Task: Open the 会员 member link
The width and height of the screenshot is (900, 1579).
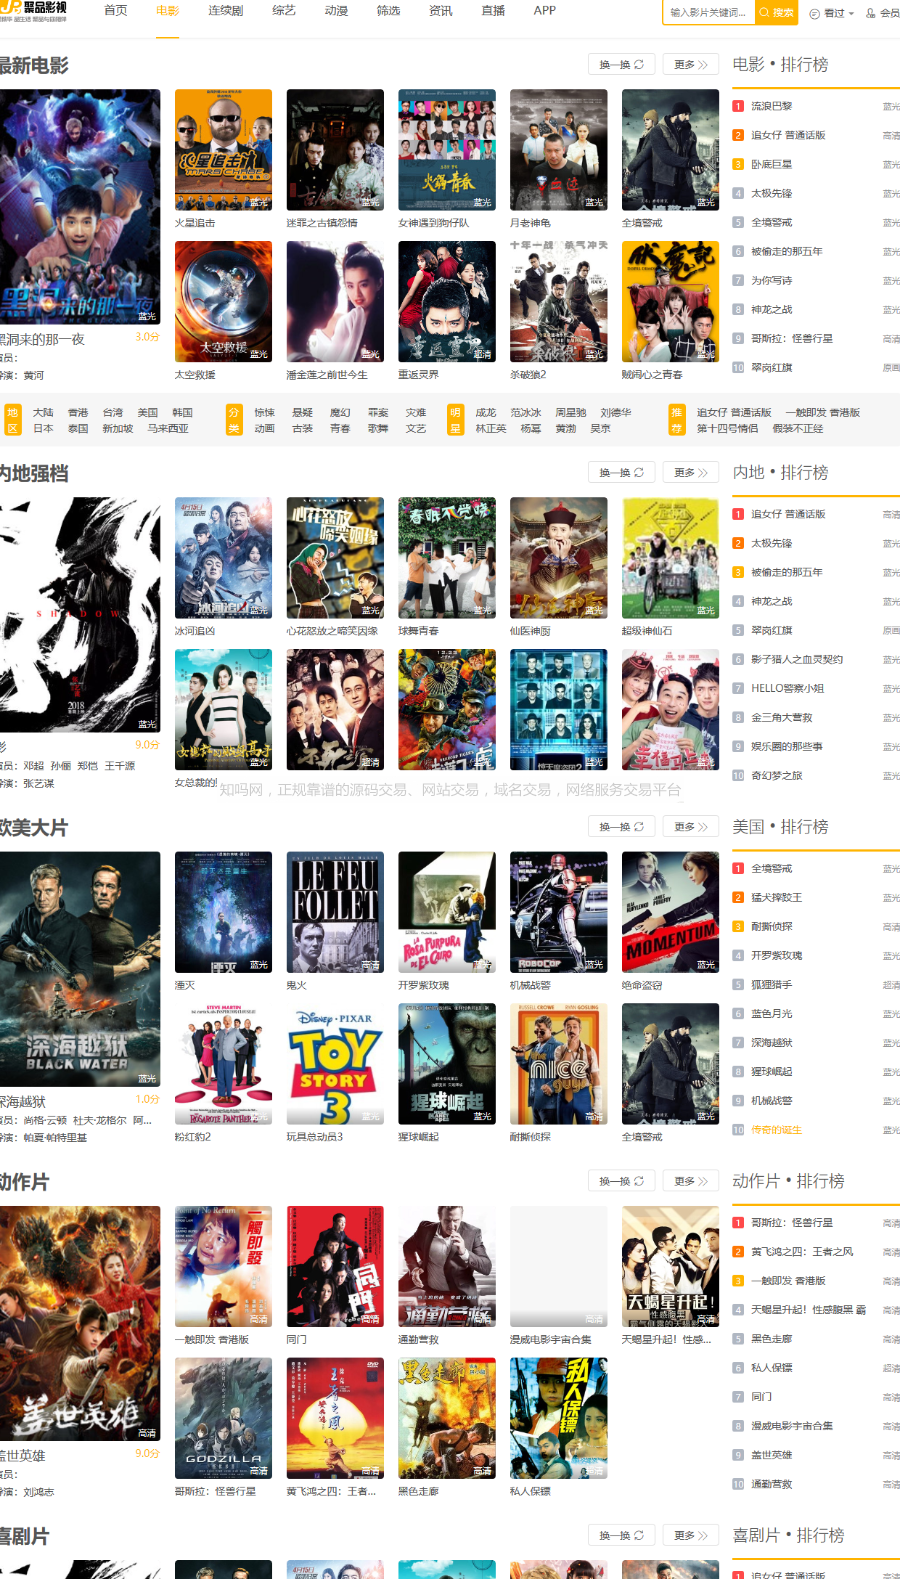Action: (x=882, y=13)
